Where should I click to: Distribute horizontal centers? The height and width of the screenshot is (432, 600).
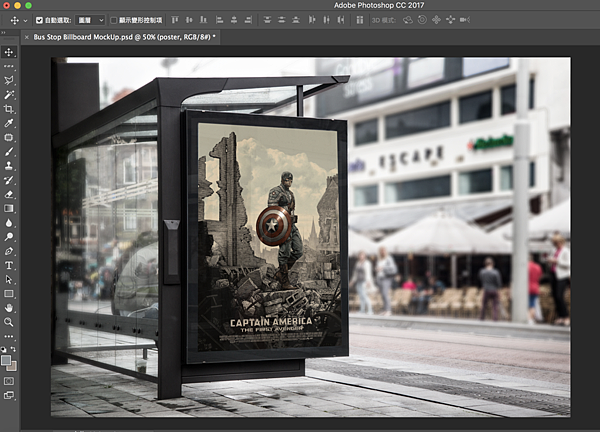pos(326,20)
